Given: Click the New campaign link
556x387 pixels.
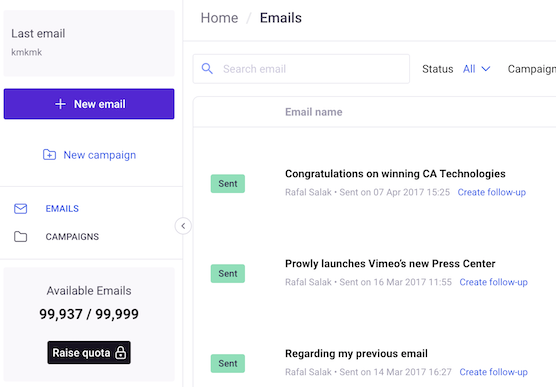Looking at the screenshot, I should click(x=100, y=155).
